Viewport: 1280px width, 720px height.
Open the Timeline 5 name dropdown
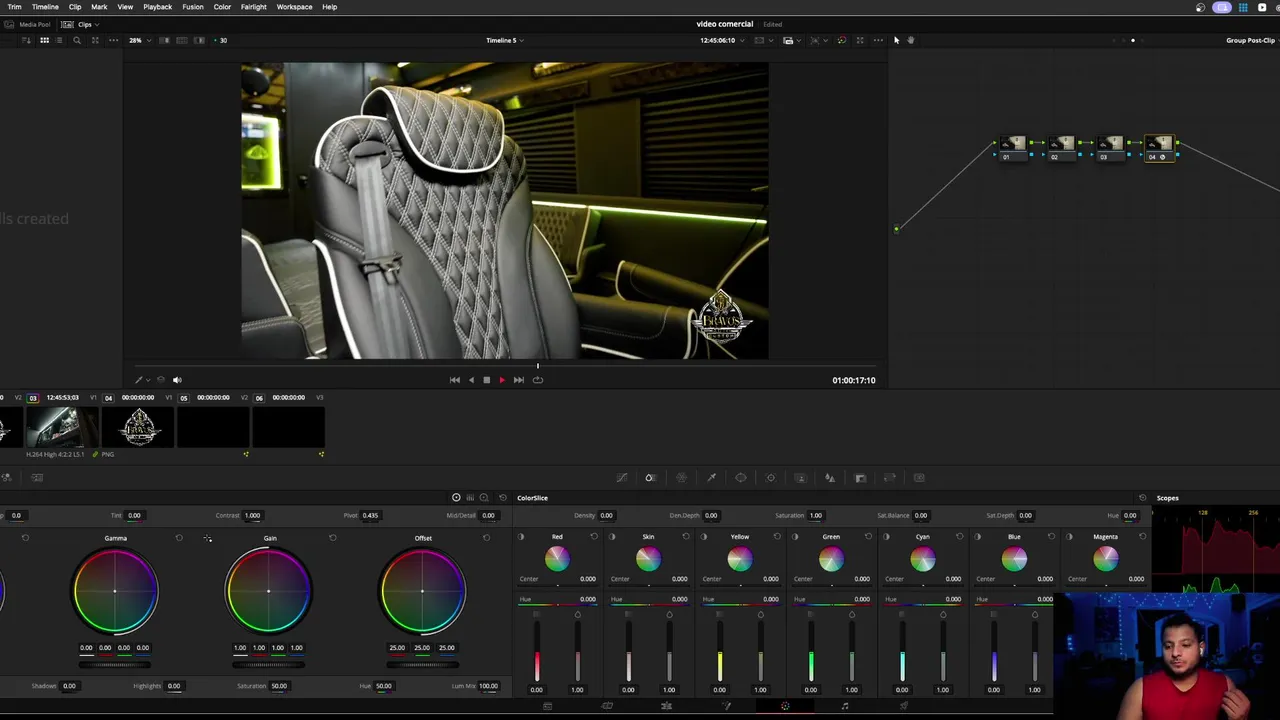[x=504, y=40]
